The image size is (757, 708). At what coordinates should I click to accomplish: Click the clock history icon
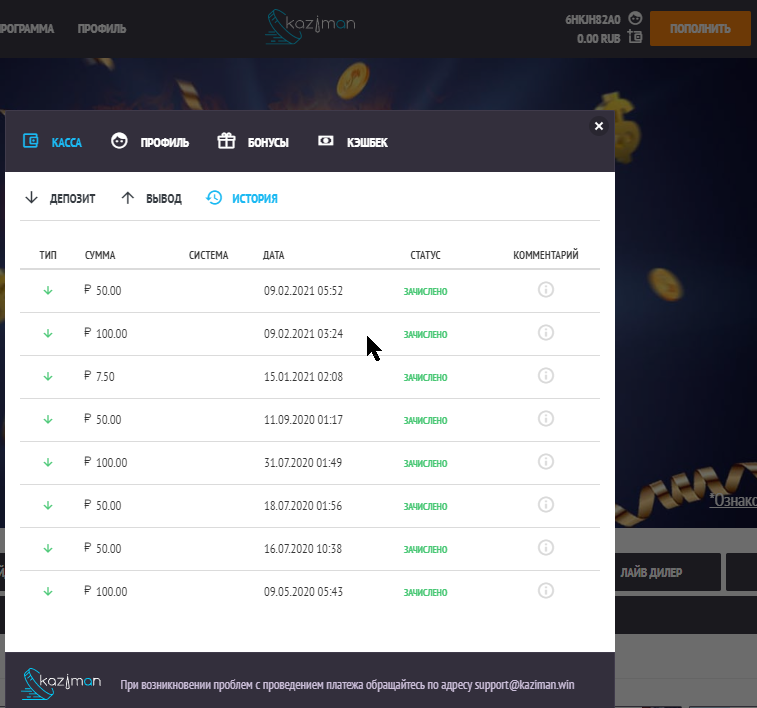(x=214, y=197)
